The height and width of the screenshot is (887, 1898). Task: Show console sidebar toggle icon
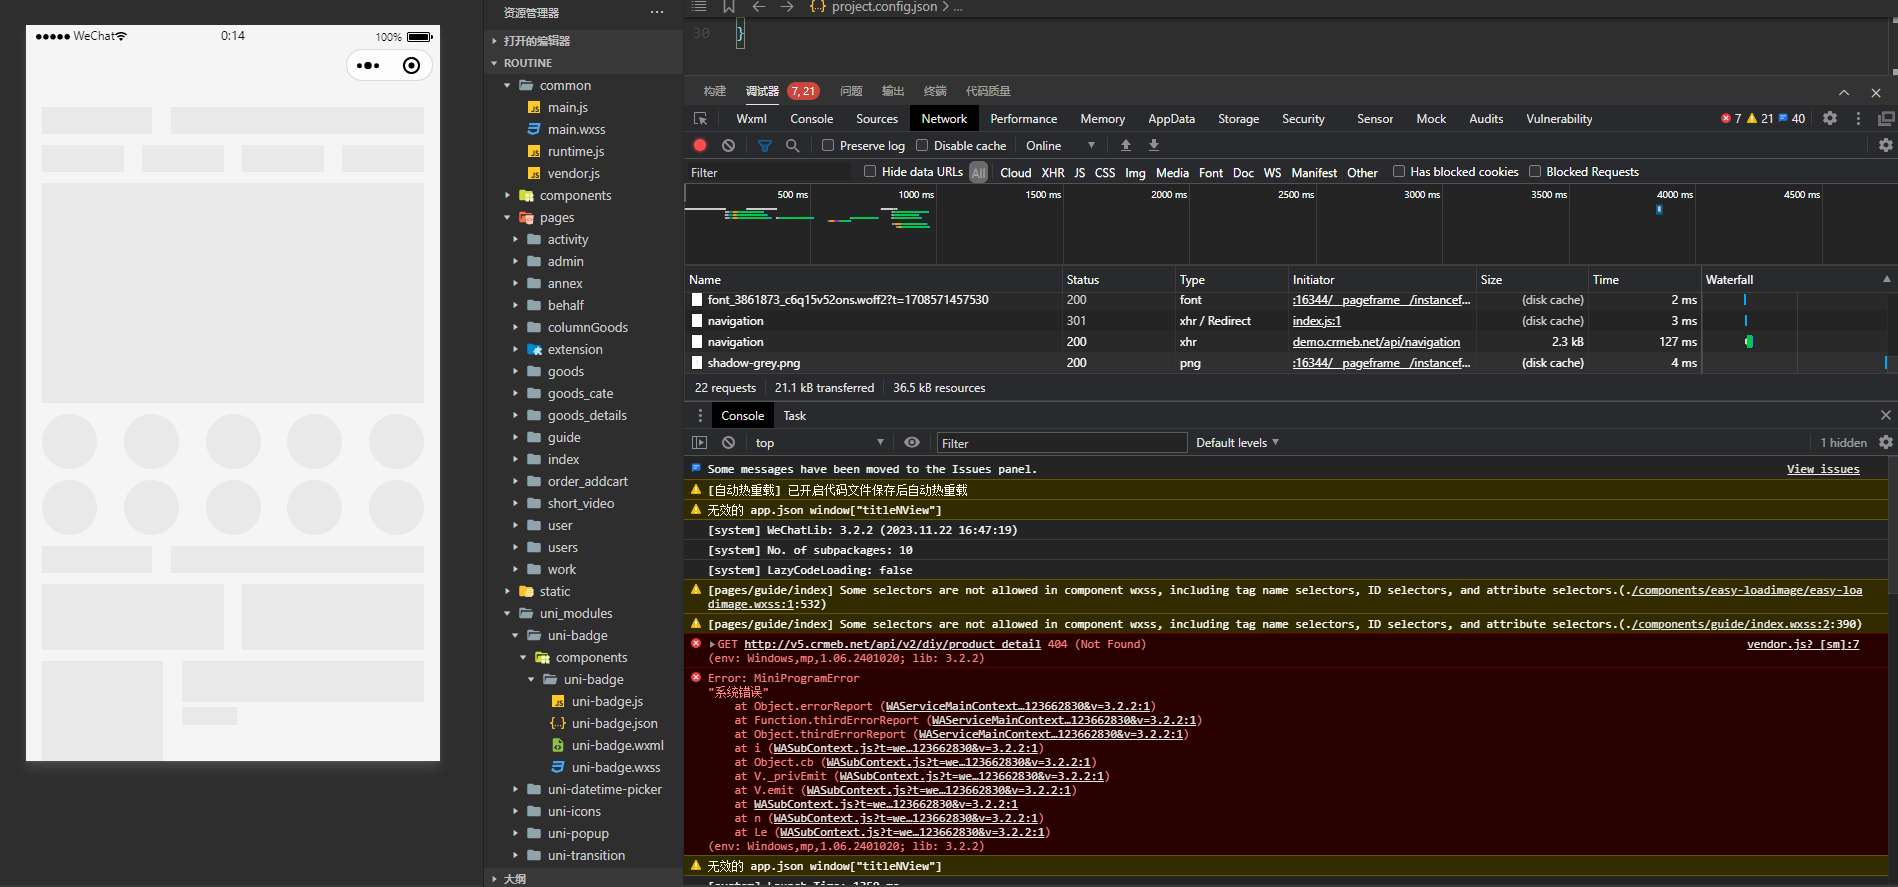(x=700, y=442)
